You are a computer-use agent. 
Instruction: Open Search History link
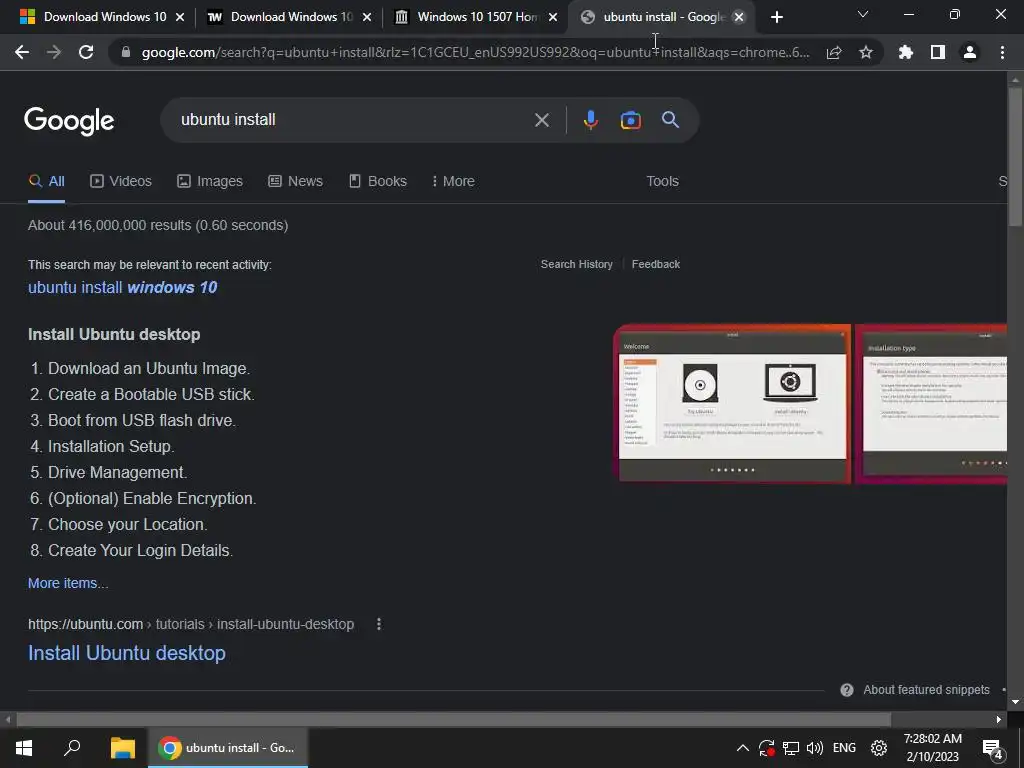pos(577,264)
